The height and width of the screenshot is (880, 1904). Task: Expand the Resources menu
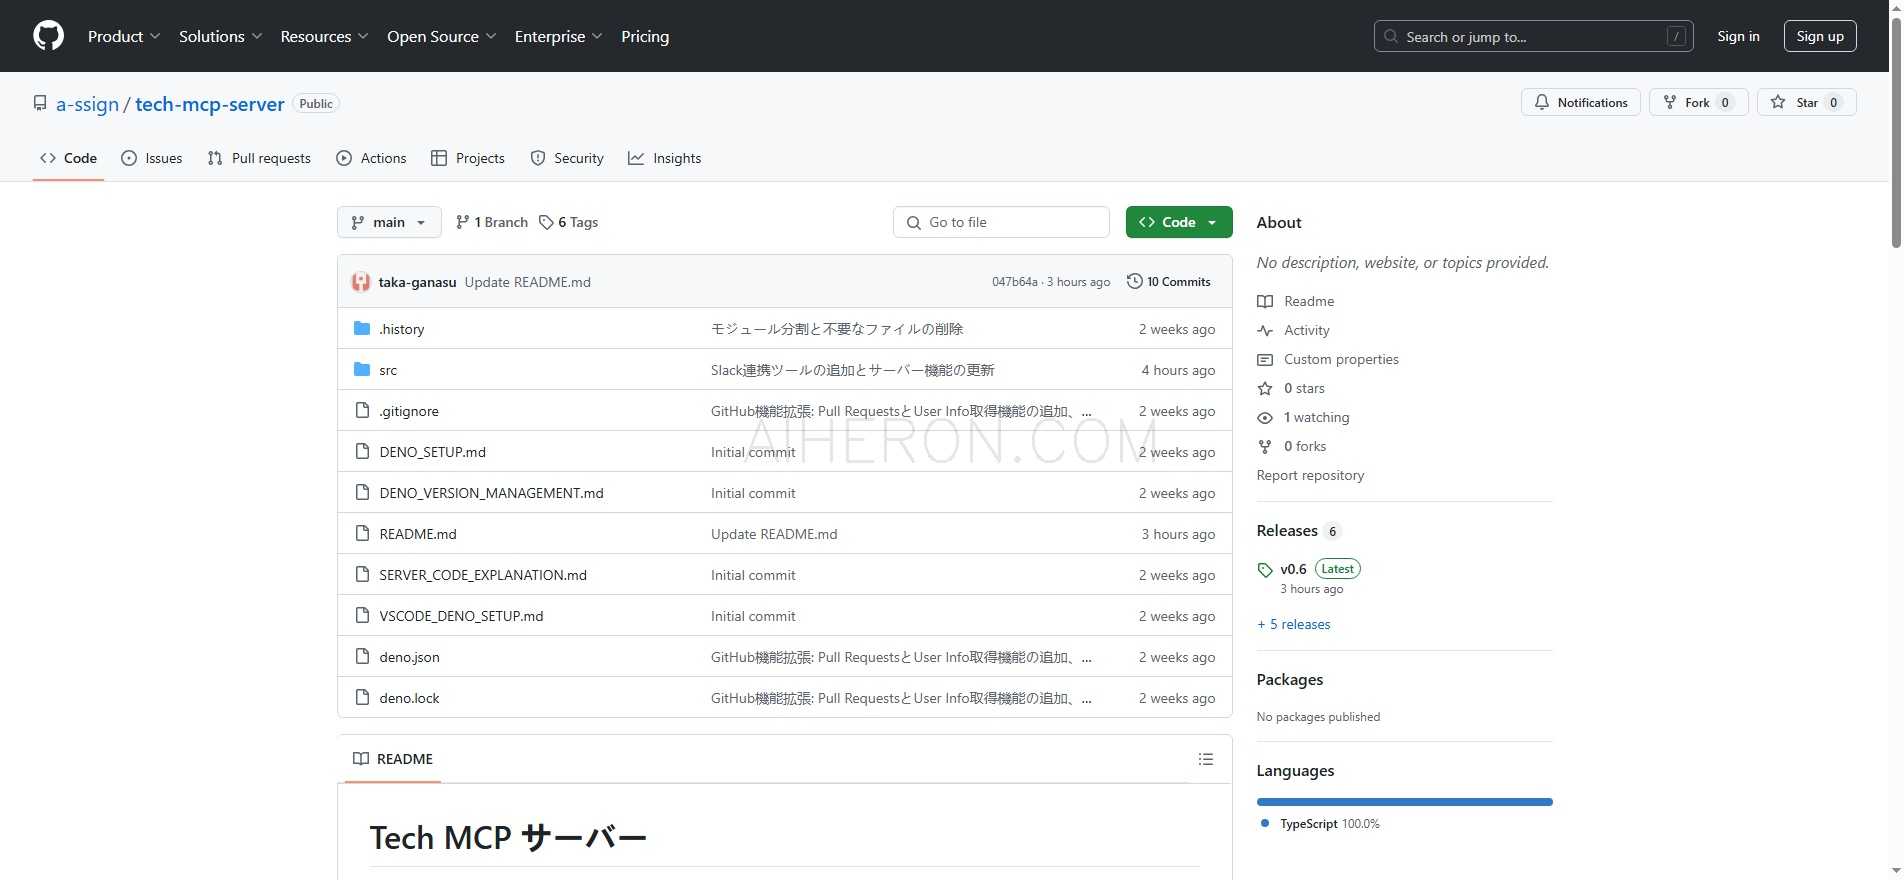(x=324, y=36)
